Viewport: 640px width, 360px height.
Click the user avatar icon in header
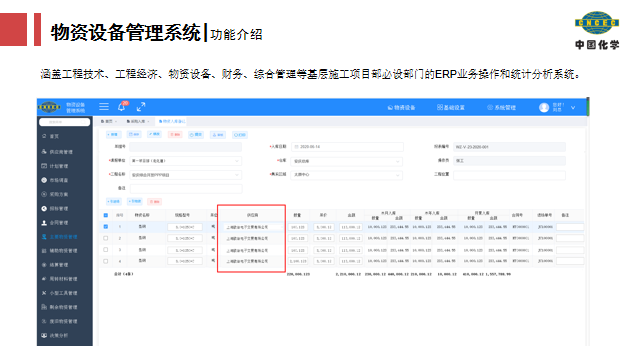pyautogui.click(x=544, y=107)
